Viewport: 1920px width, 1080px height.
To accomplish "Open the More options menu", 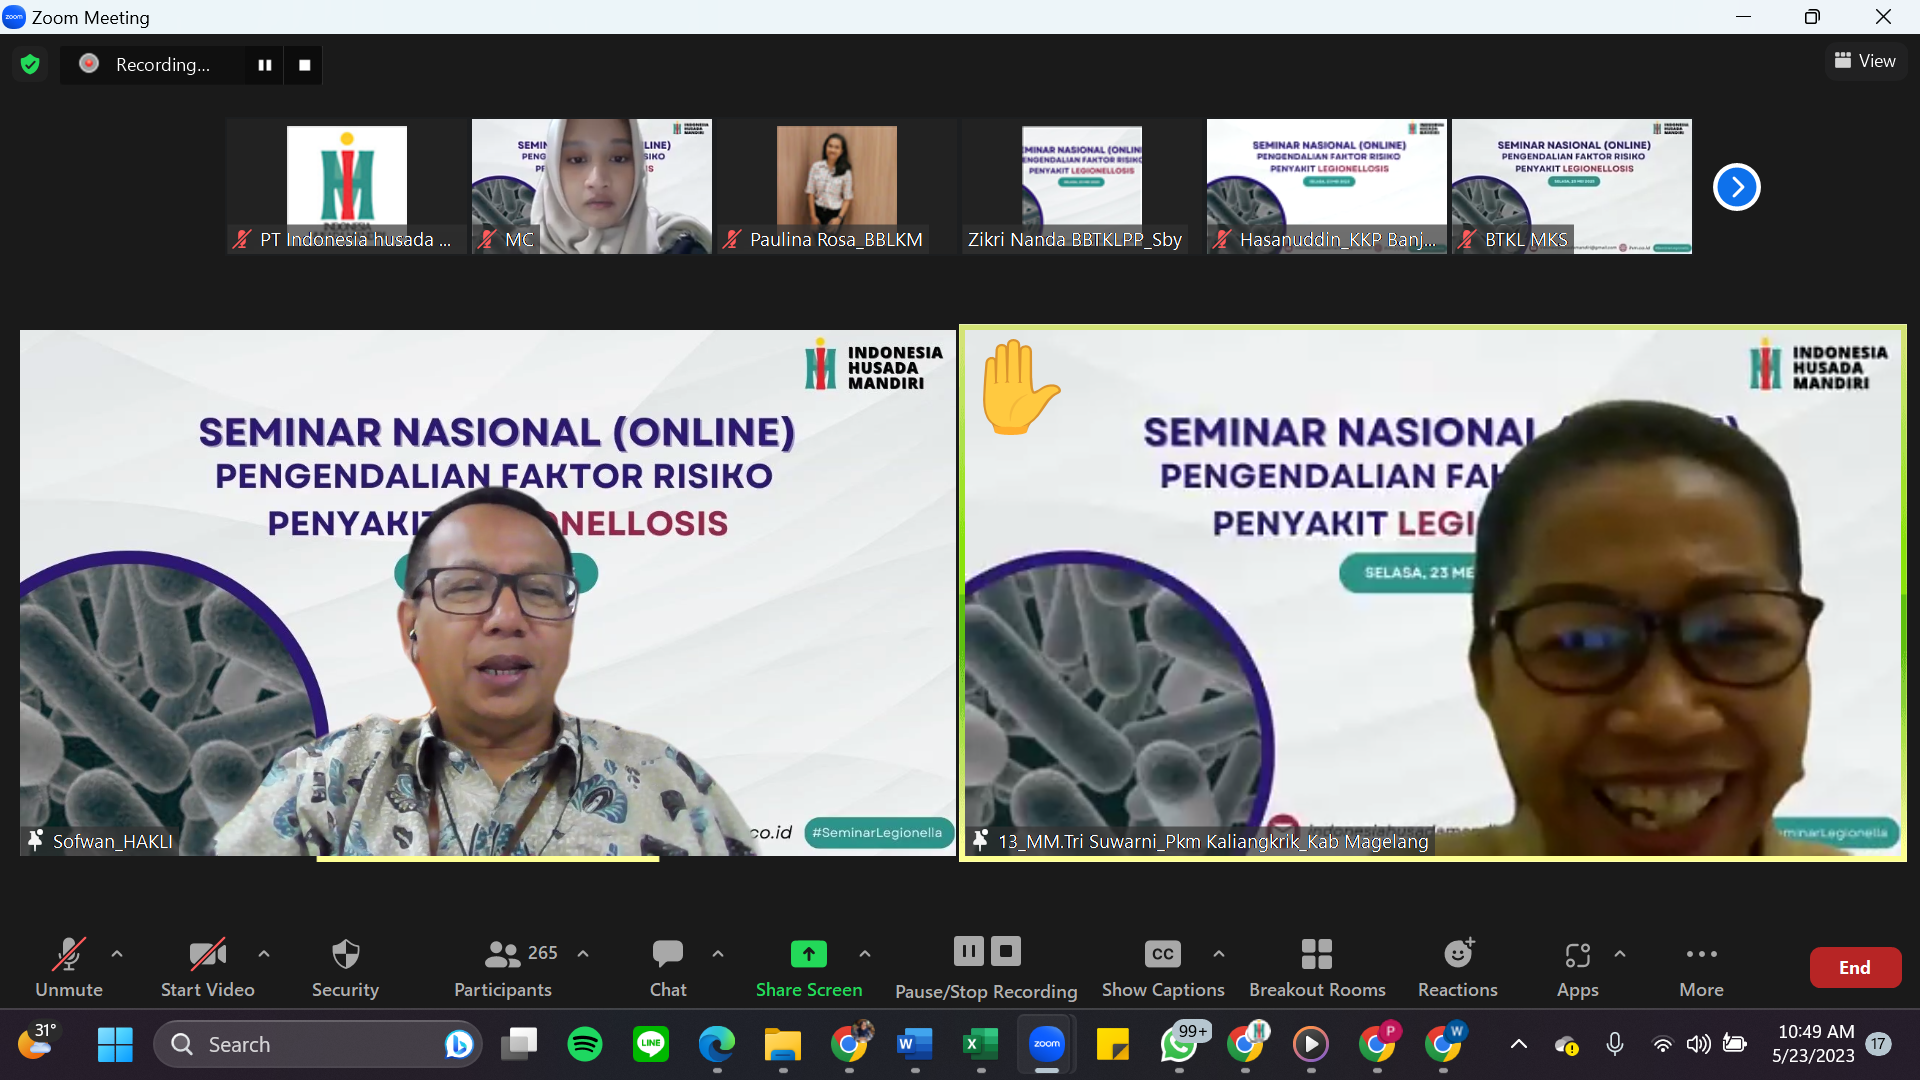I will click(1701, 967).
